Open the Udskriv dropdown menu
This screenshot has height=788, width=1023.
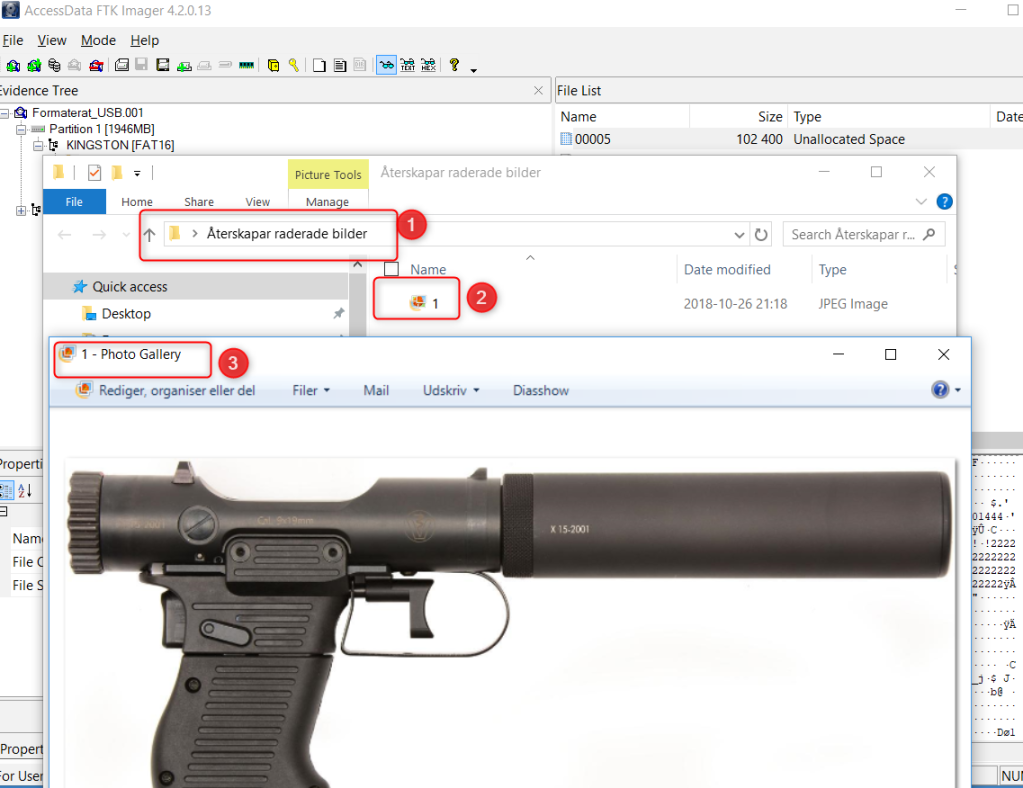pos(450,390)
